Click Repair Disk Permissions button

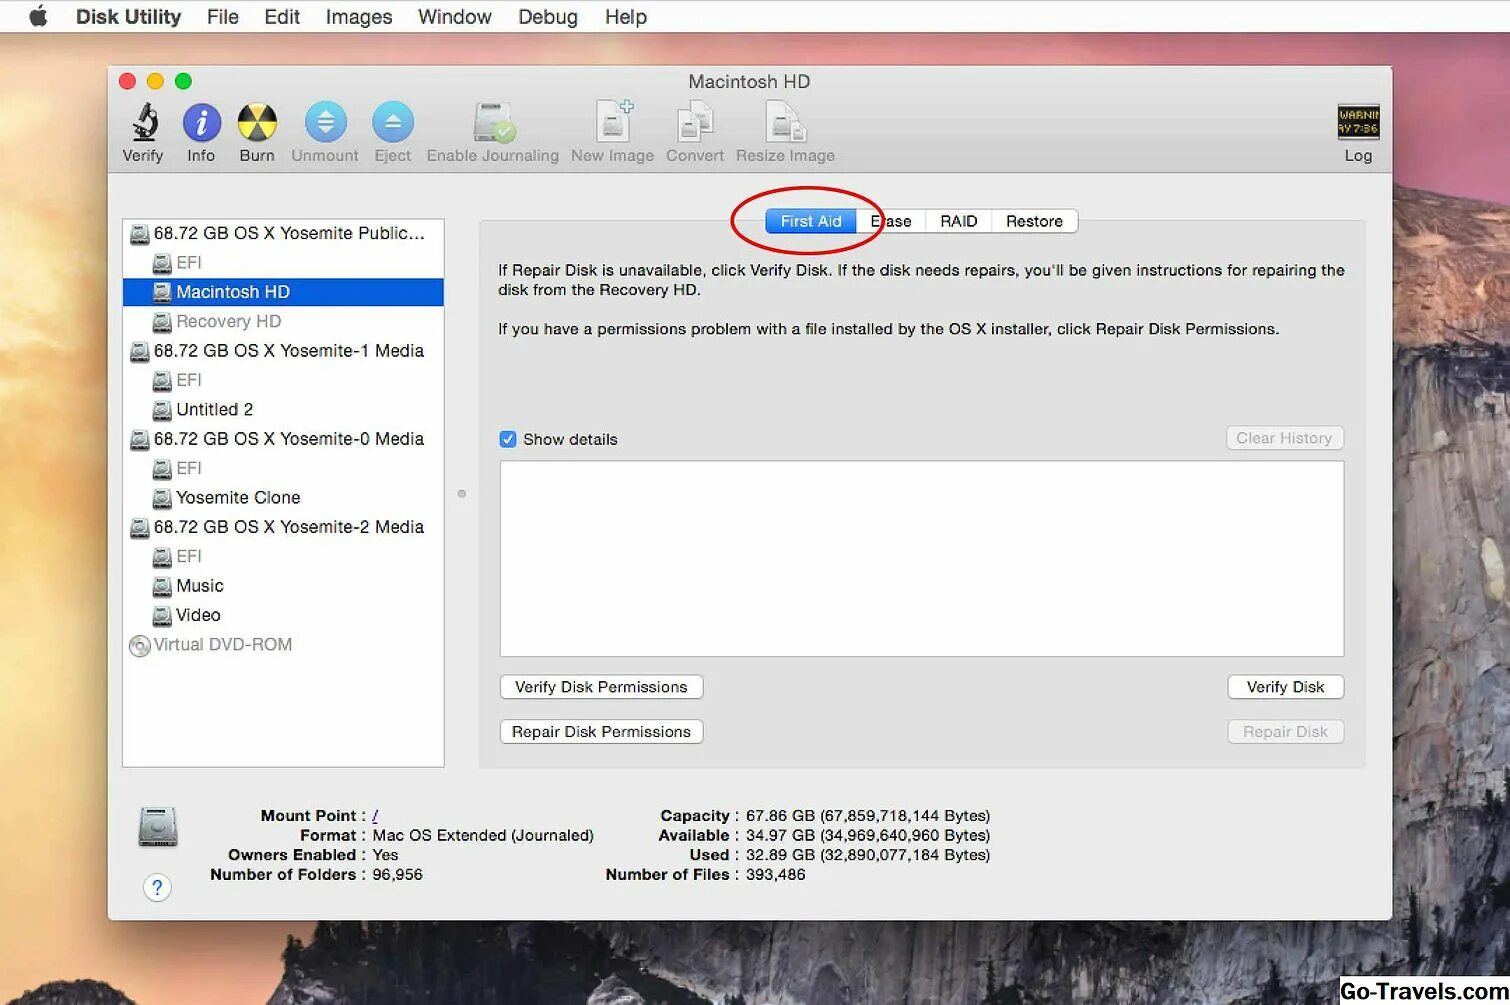[601, 732]
